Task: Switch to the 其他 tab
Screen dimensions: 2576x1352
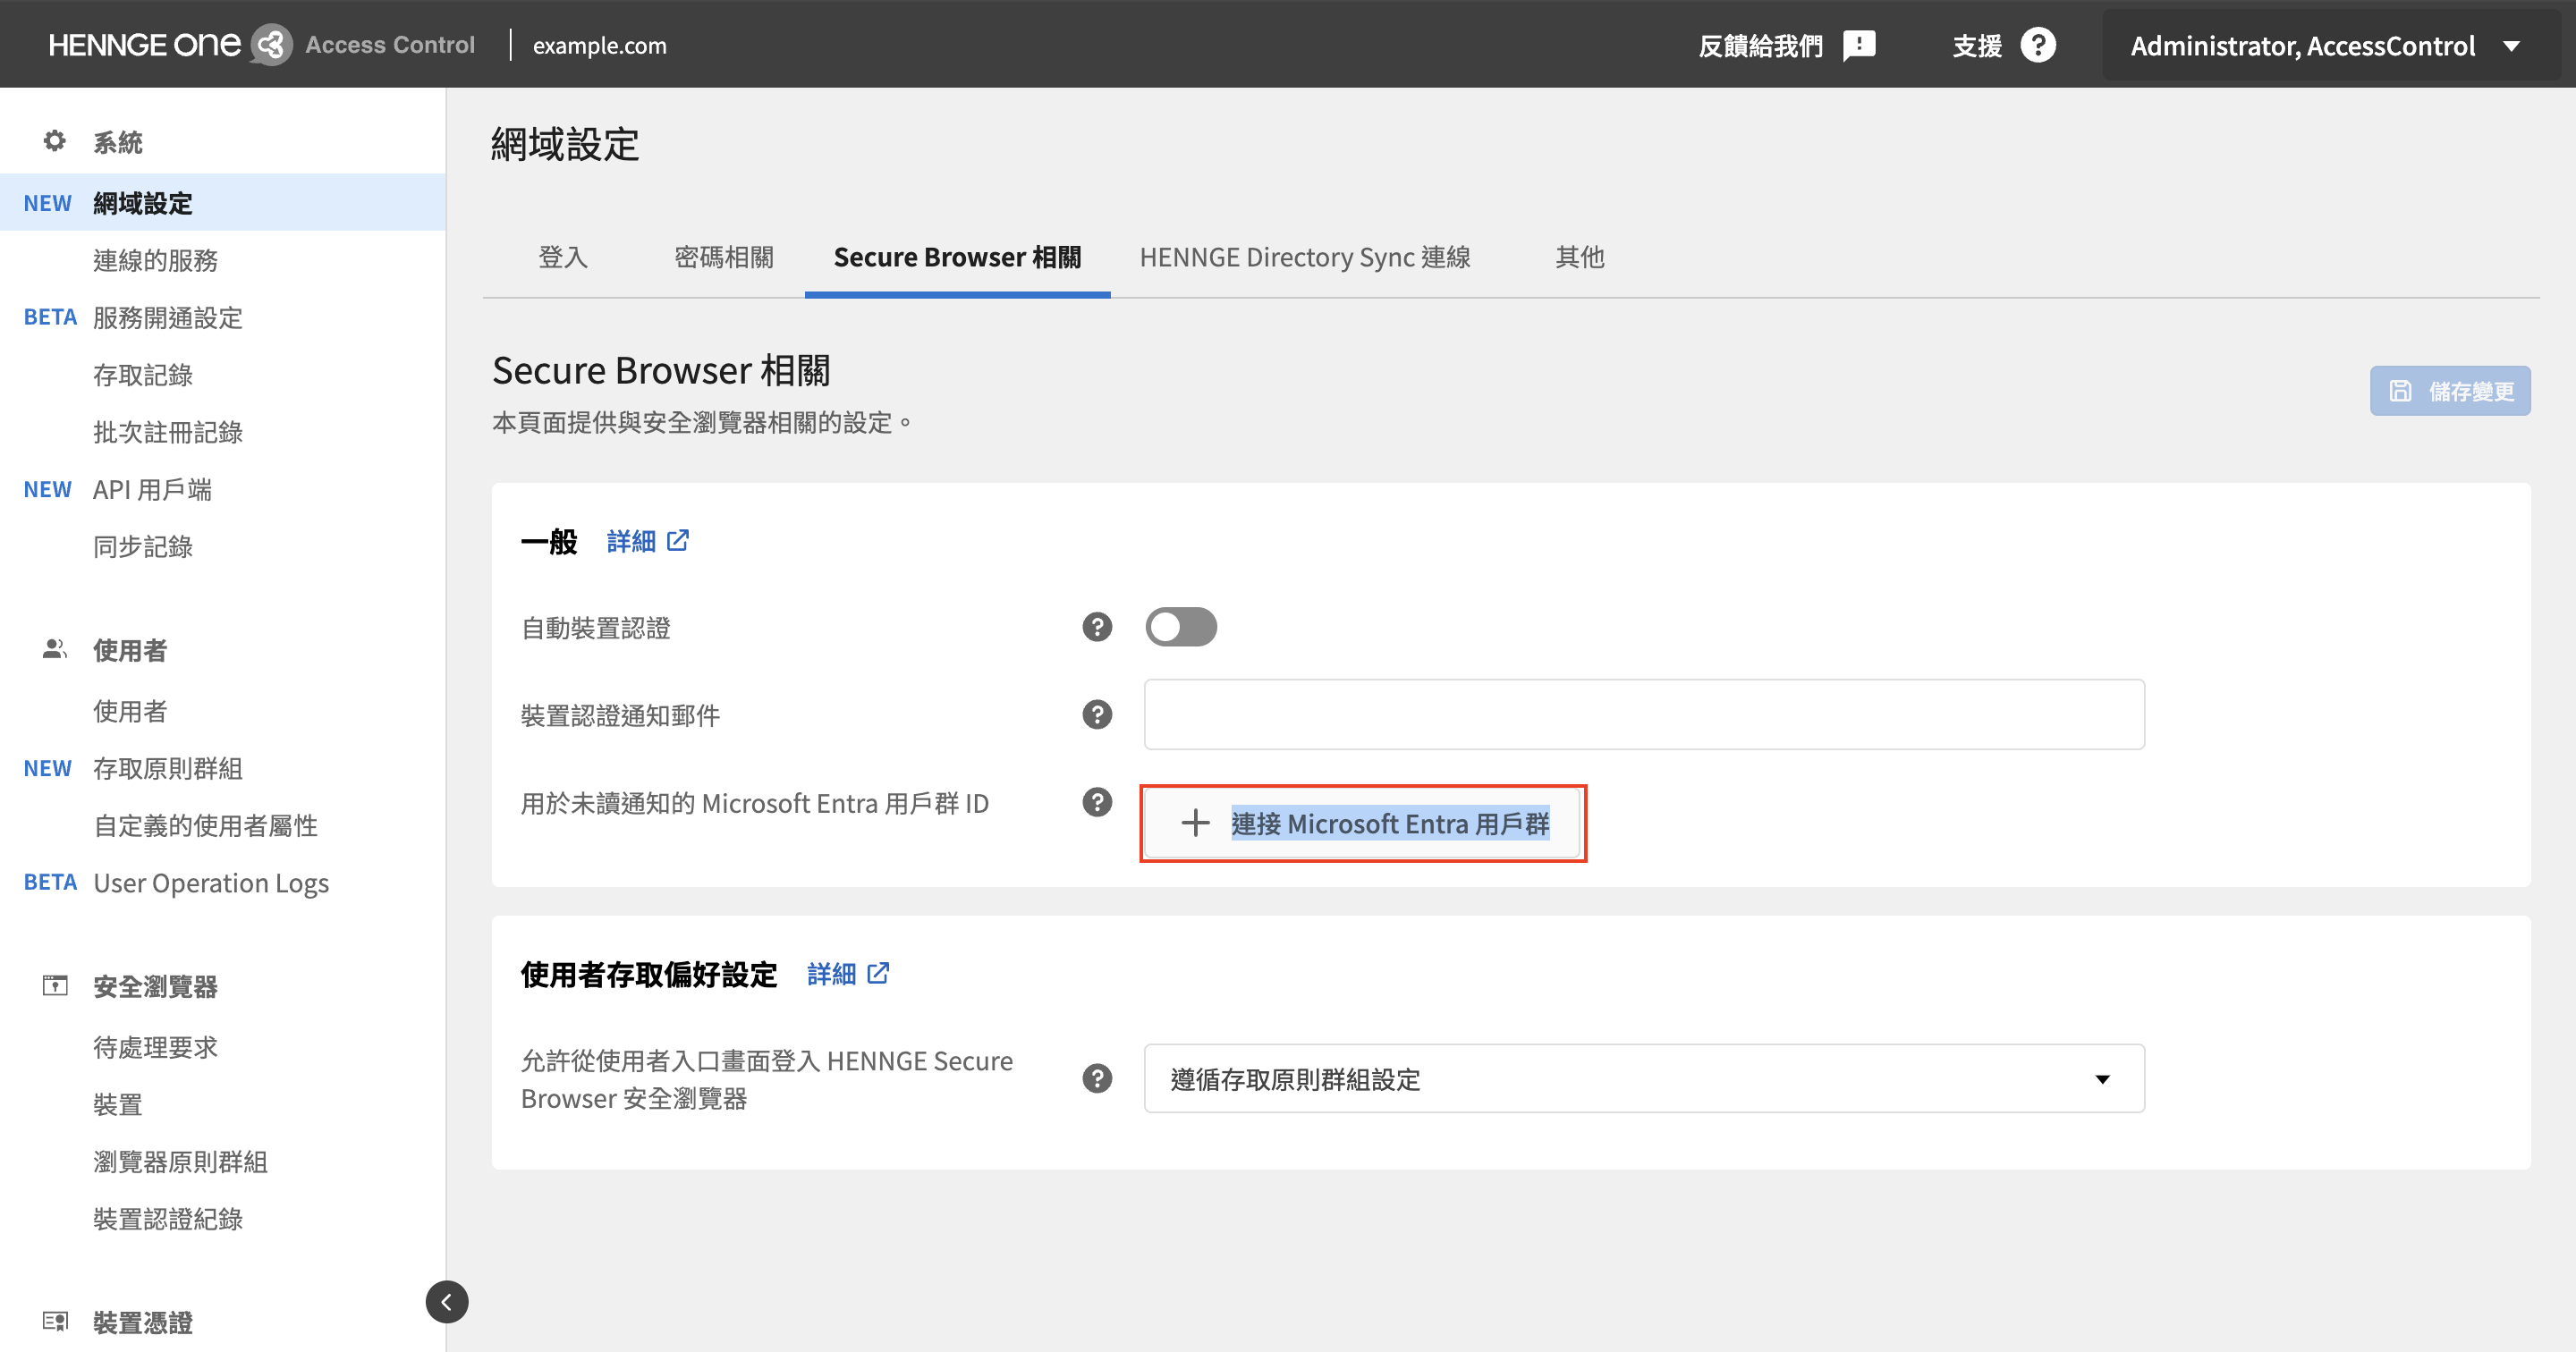Action: (x=1580, y=257)
